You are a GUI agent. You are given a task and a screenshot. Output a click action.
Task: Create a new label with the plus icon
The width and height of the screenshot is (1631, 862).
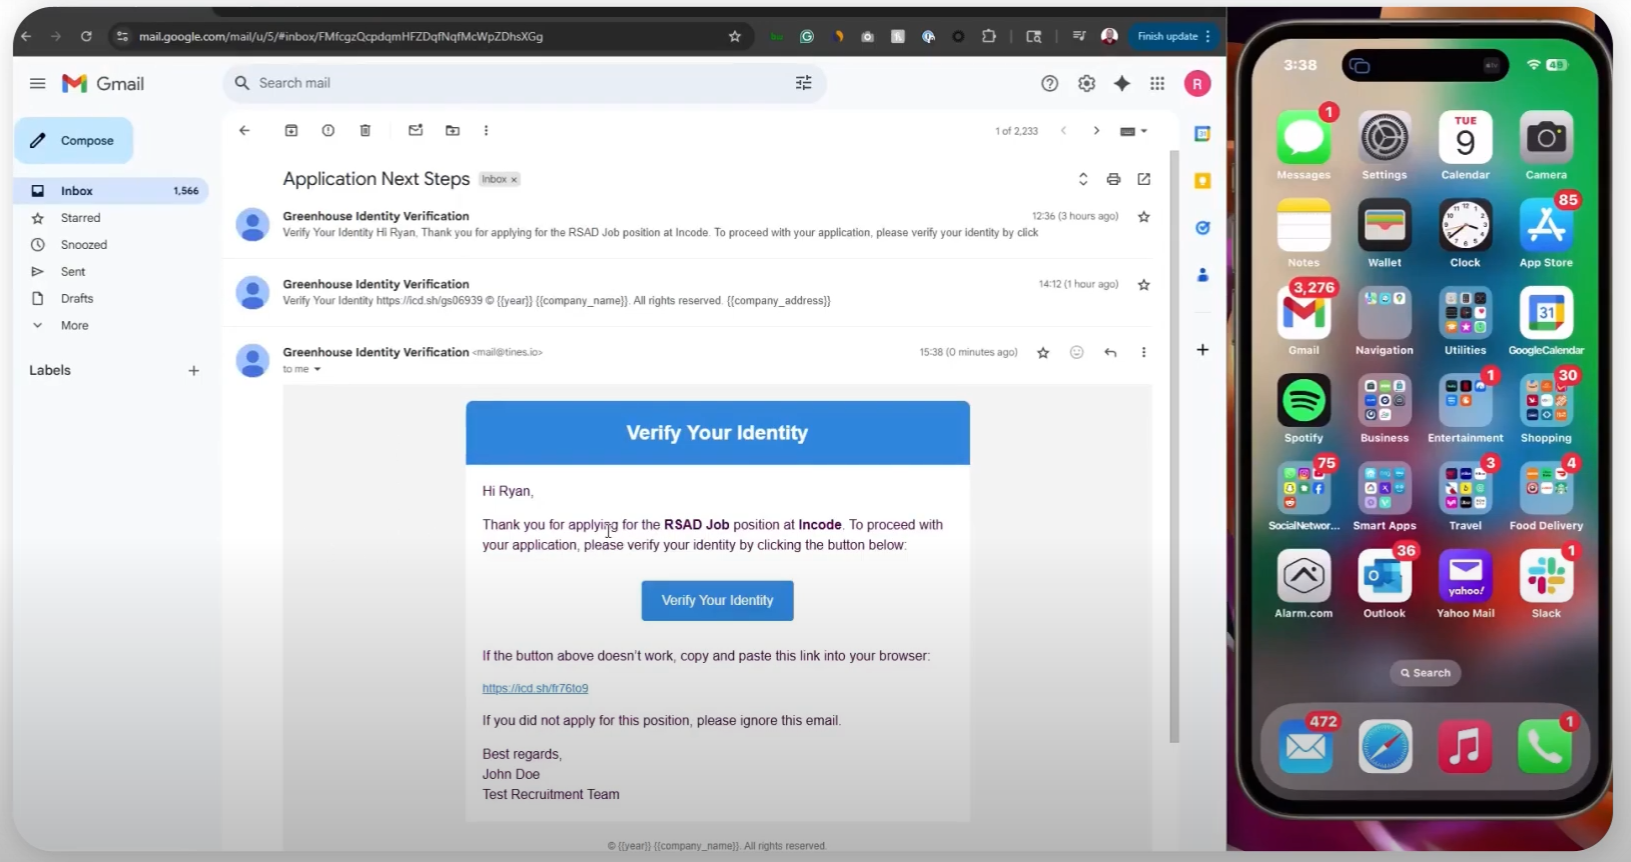coord(194,371)
